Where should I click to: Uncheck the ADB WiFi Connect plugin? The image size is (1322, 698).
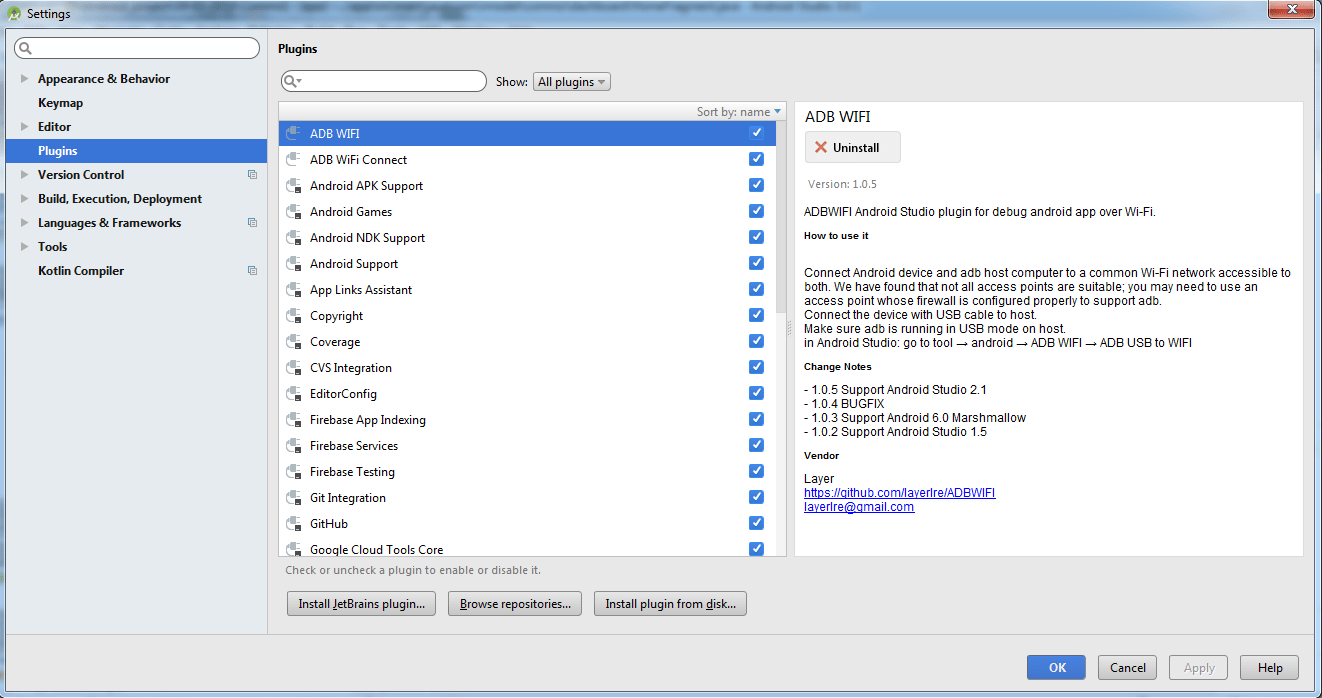tap(756, 159)
